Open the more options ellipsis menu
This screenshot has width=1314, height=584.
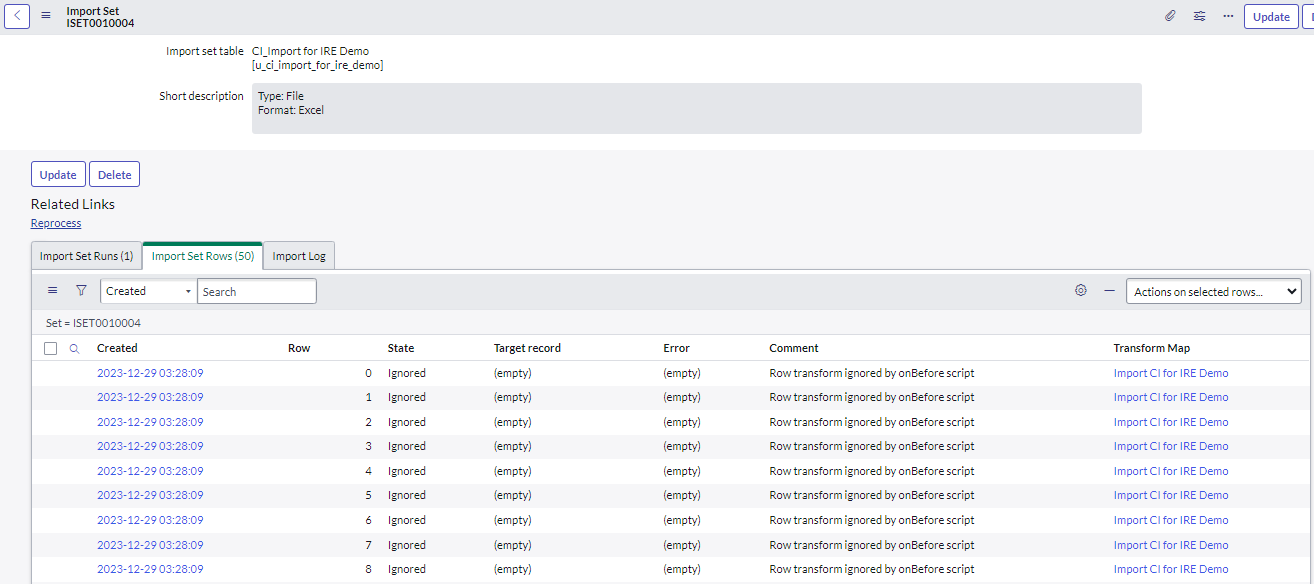coord(1228,16)
